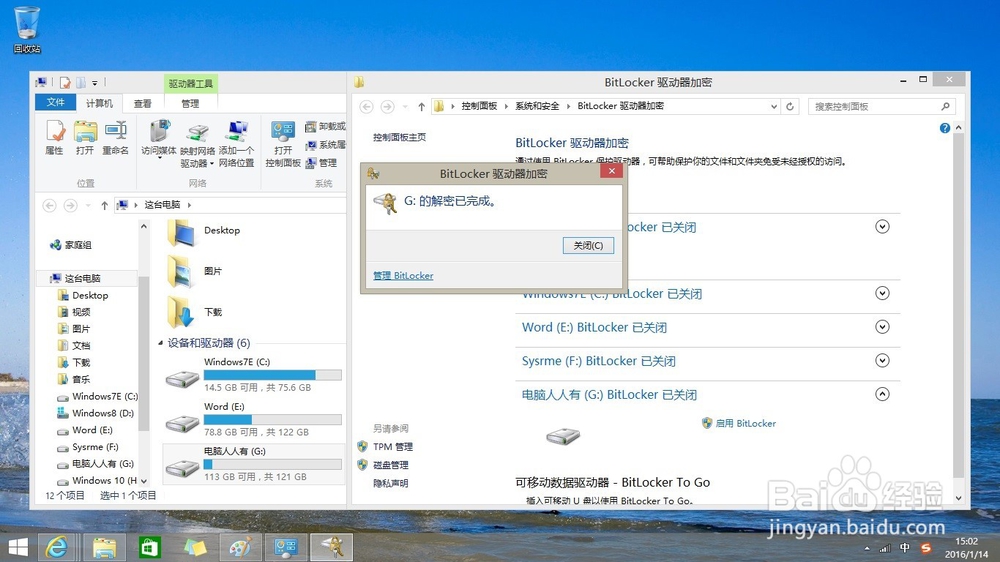1000x562 pixels.
Task: Select the 电脑人人有 (G:) drive in file list
Action: pyautogui.click(x=253, y=464)
